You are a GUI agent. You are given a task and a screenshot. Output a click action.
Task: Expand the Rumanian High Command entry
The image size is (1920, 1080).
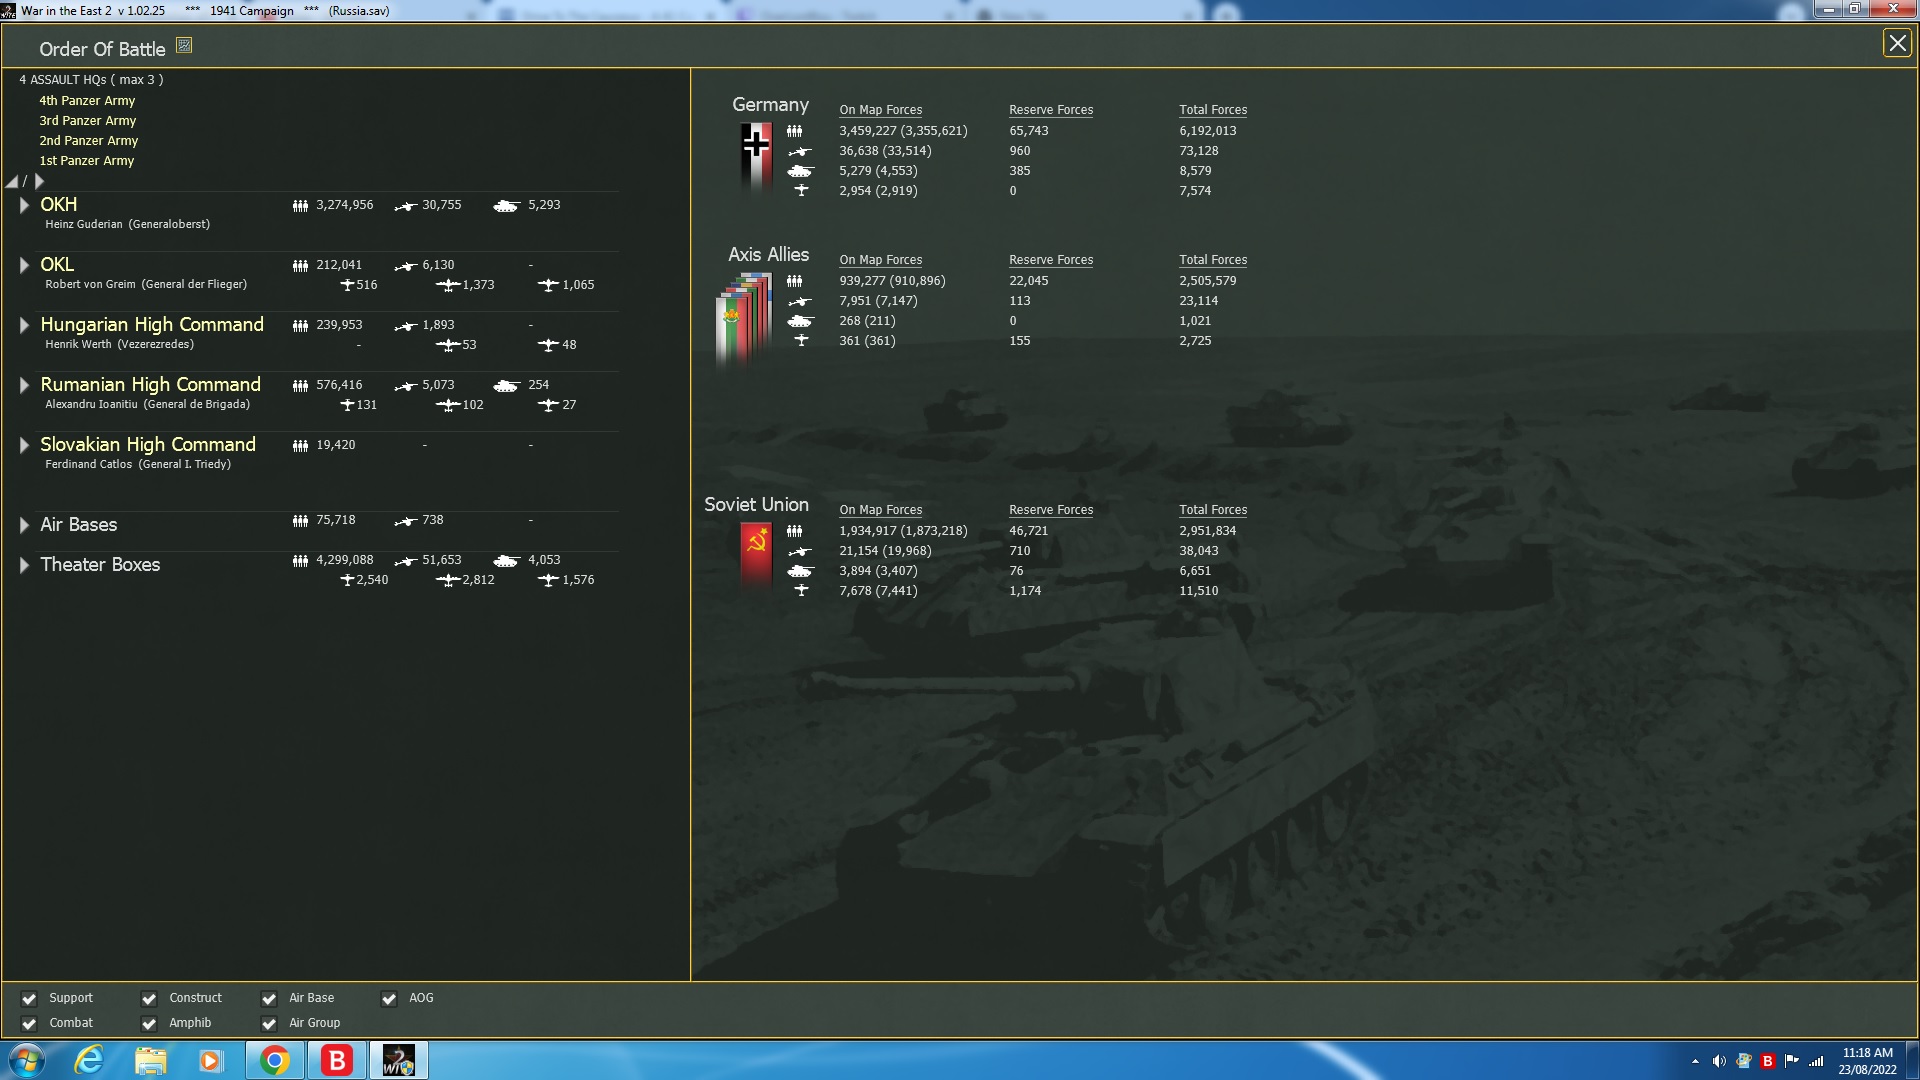24,385
